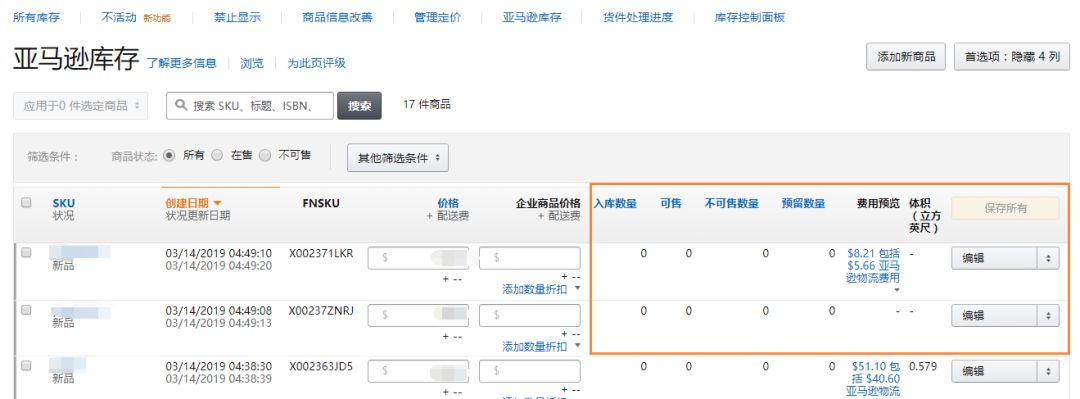Image resolution: width=1080 pixels, height=399 pixels.
Task: Click the orange sort arrow beside 创建日期
Action: pos(218,203)
